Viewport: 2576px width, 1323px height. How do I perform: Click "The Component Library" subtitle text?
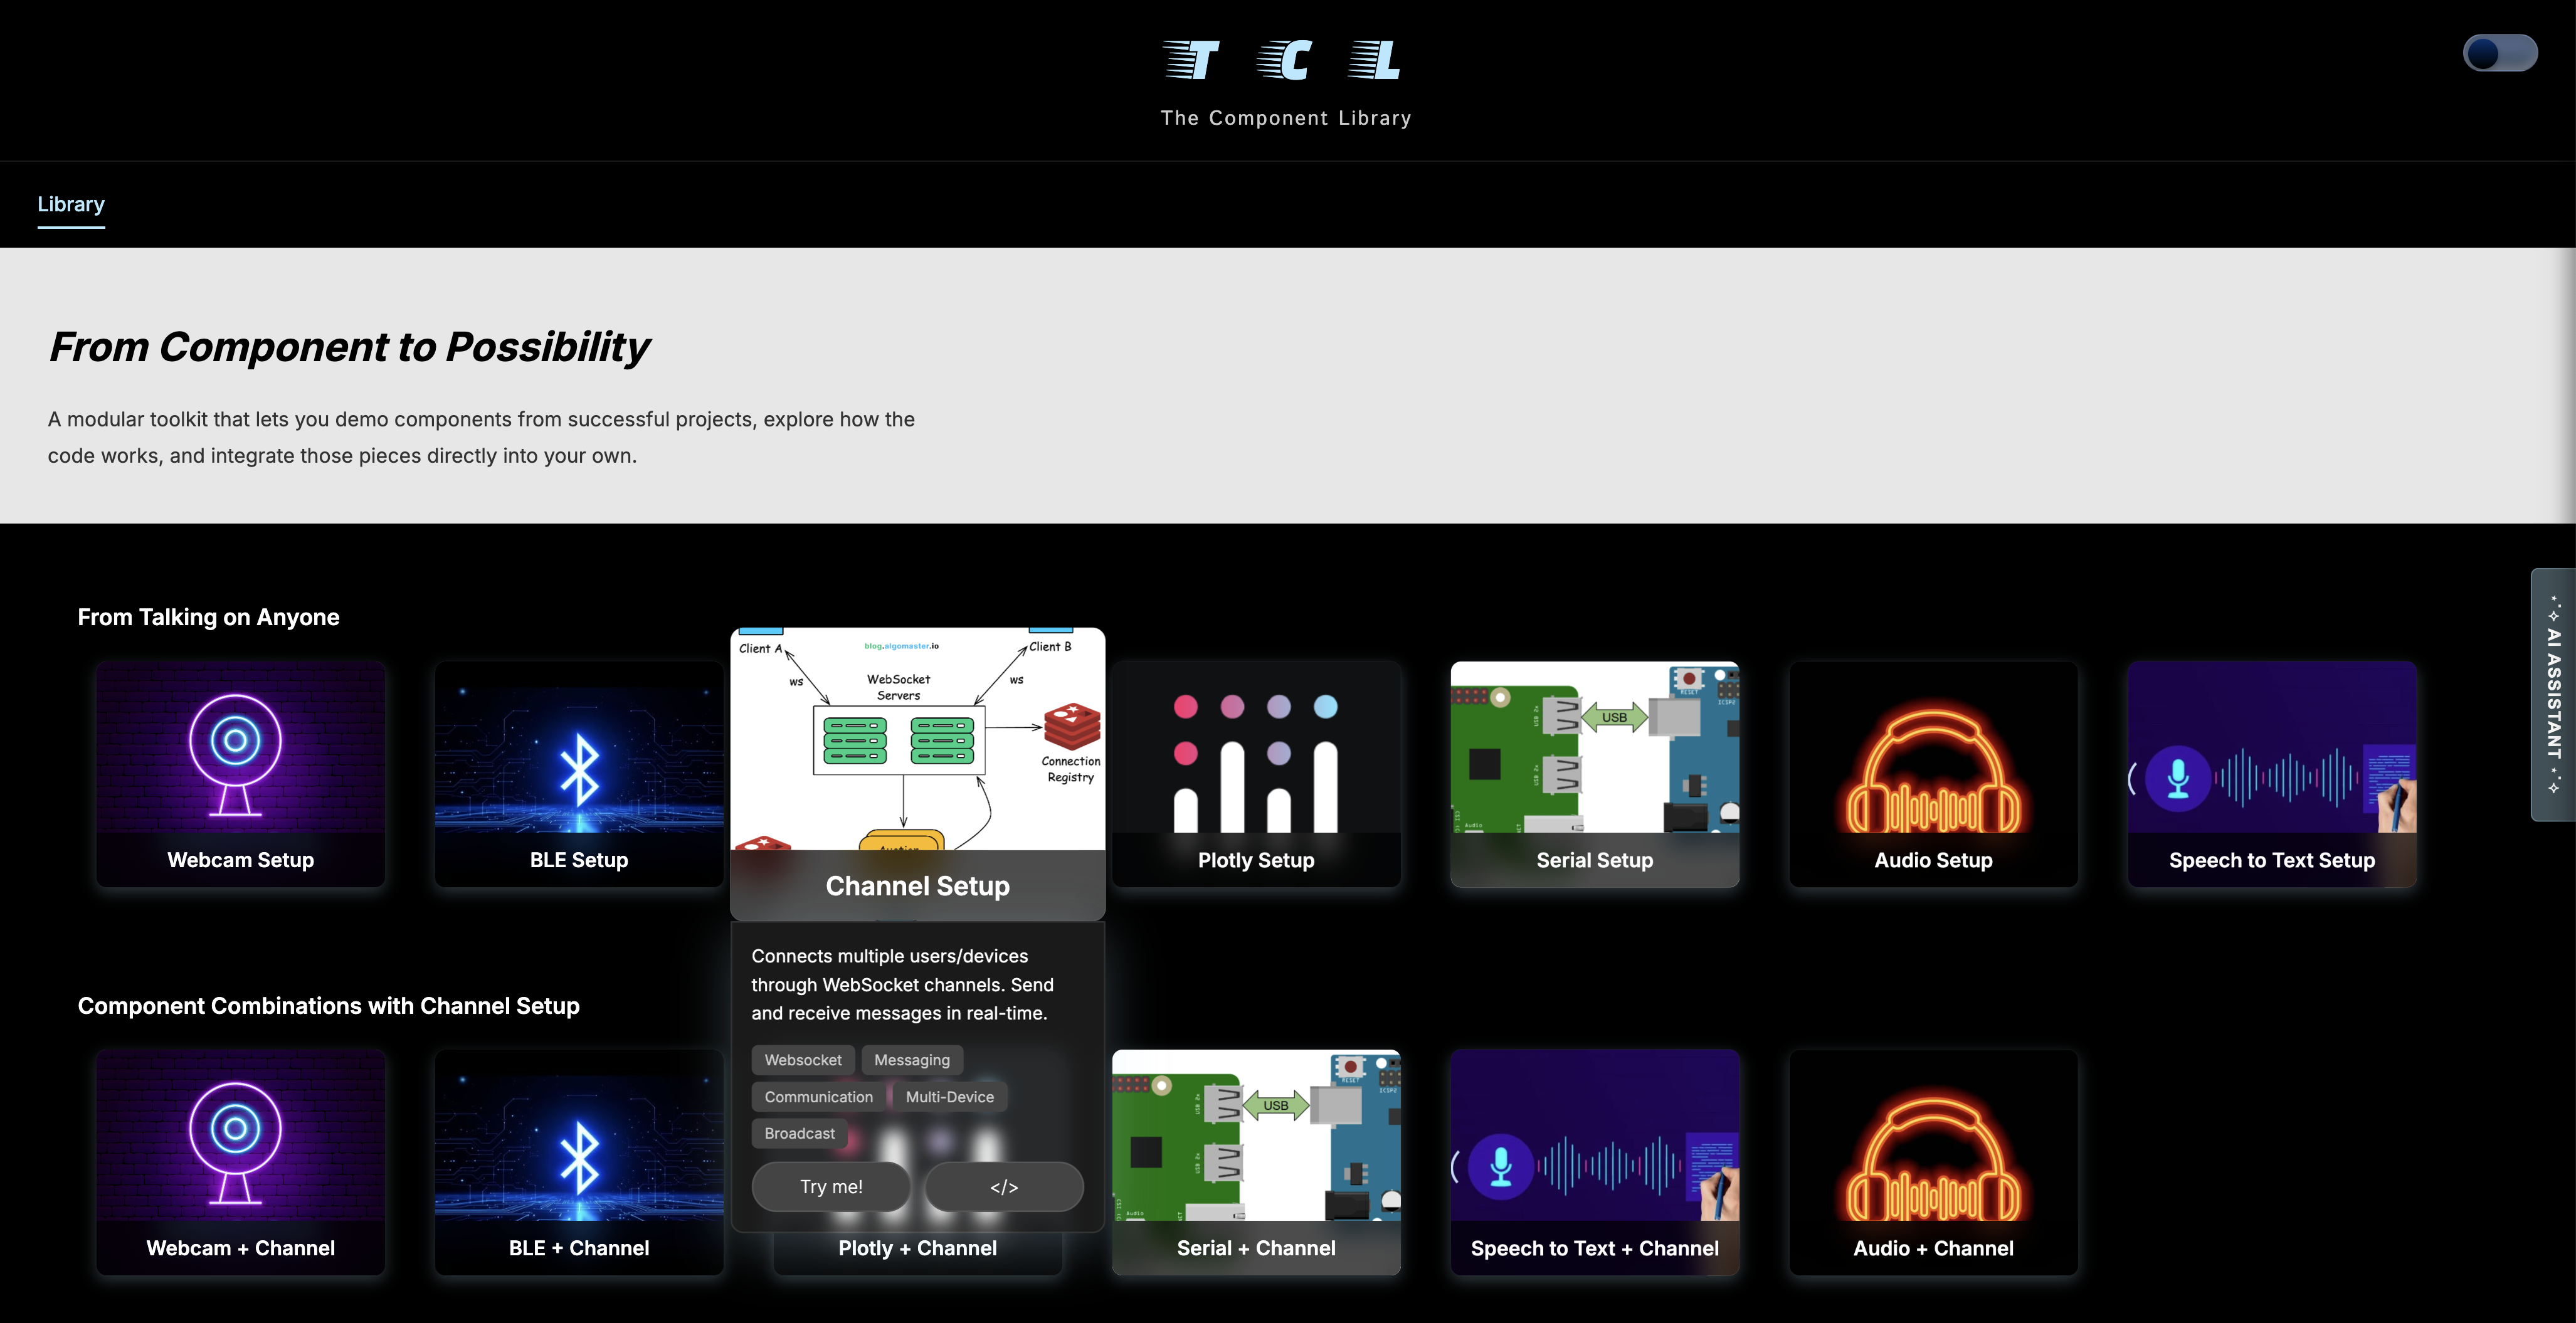click(1286, 118)
